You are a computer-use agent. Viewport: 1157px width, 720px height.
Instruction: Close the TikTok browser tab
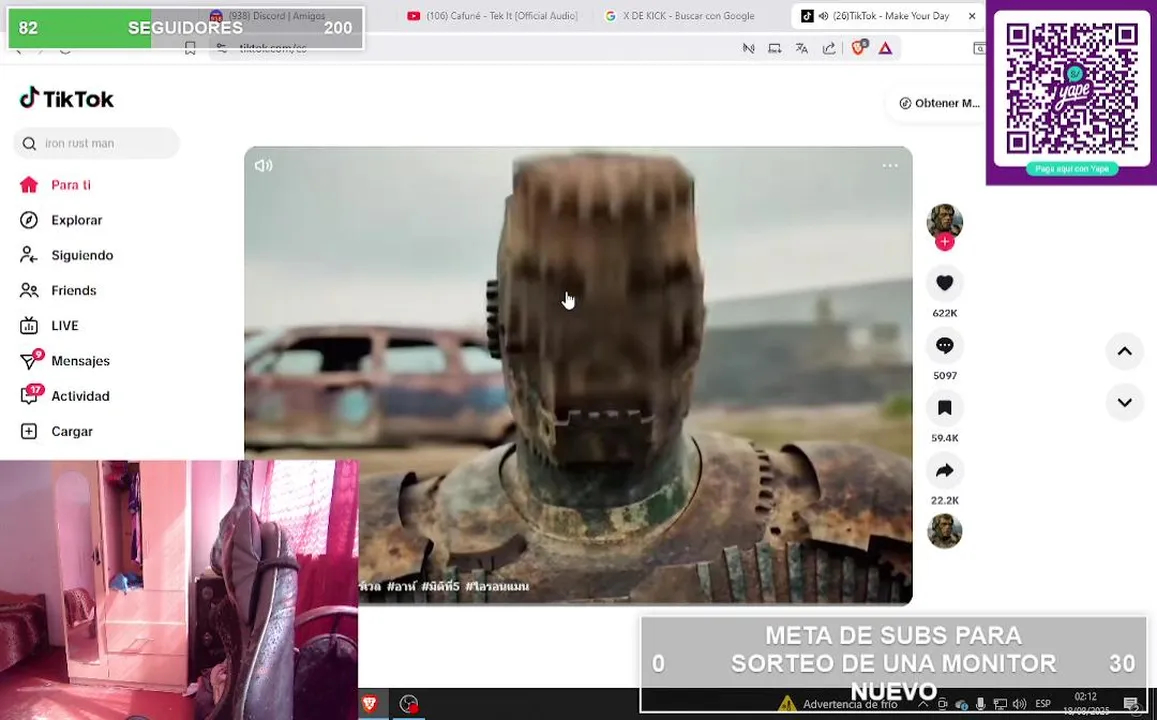972,15
